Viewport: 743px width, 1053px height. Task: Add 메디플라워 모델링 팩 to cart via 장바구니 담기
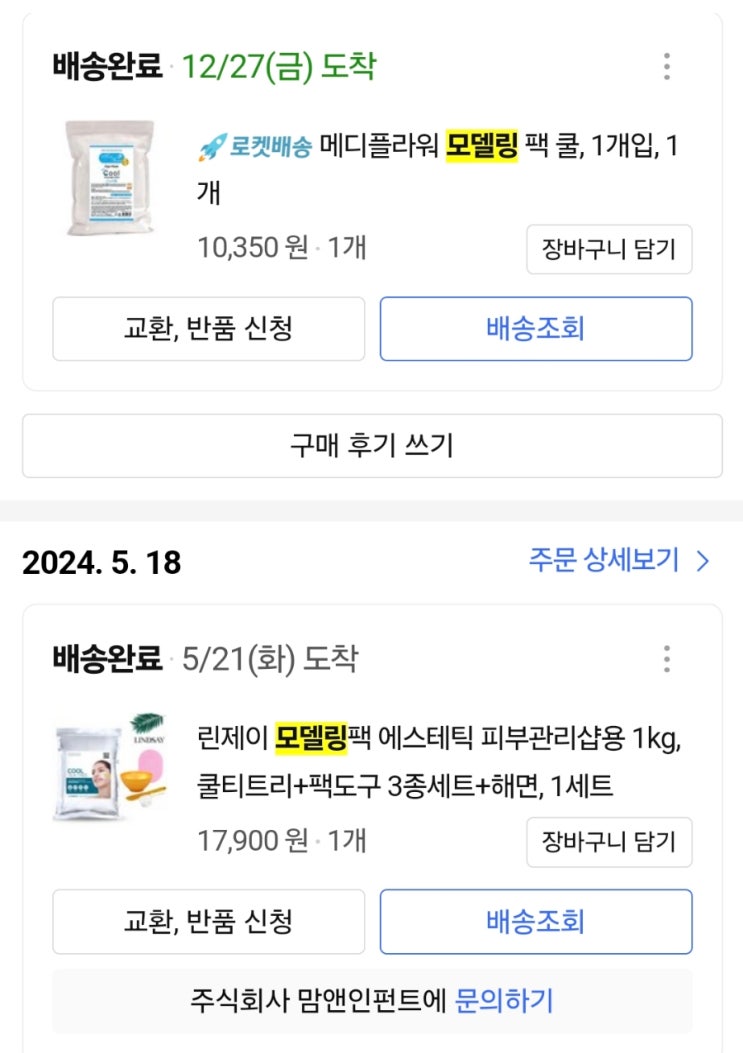[609, 249]
